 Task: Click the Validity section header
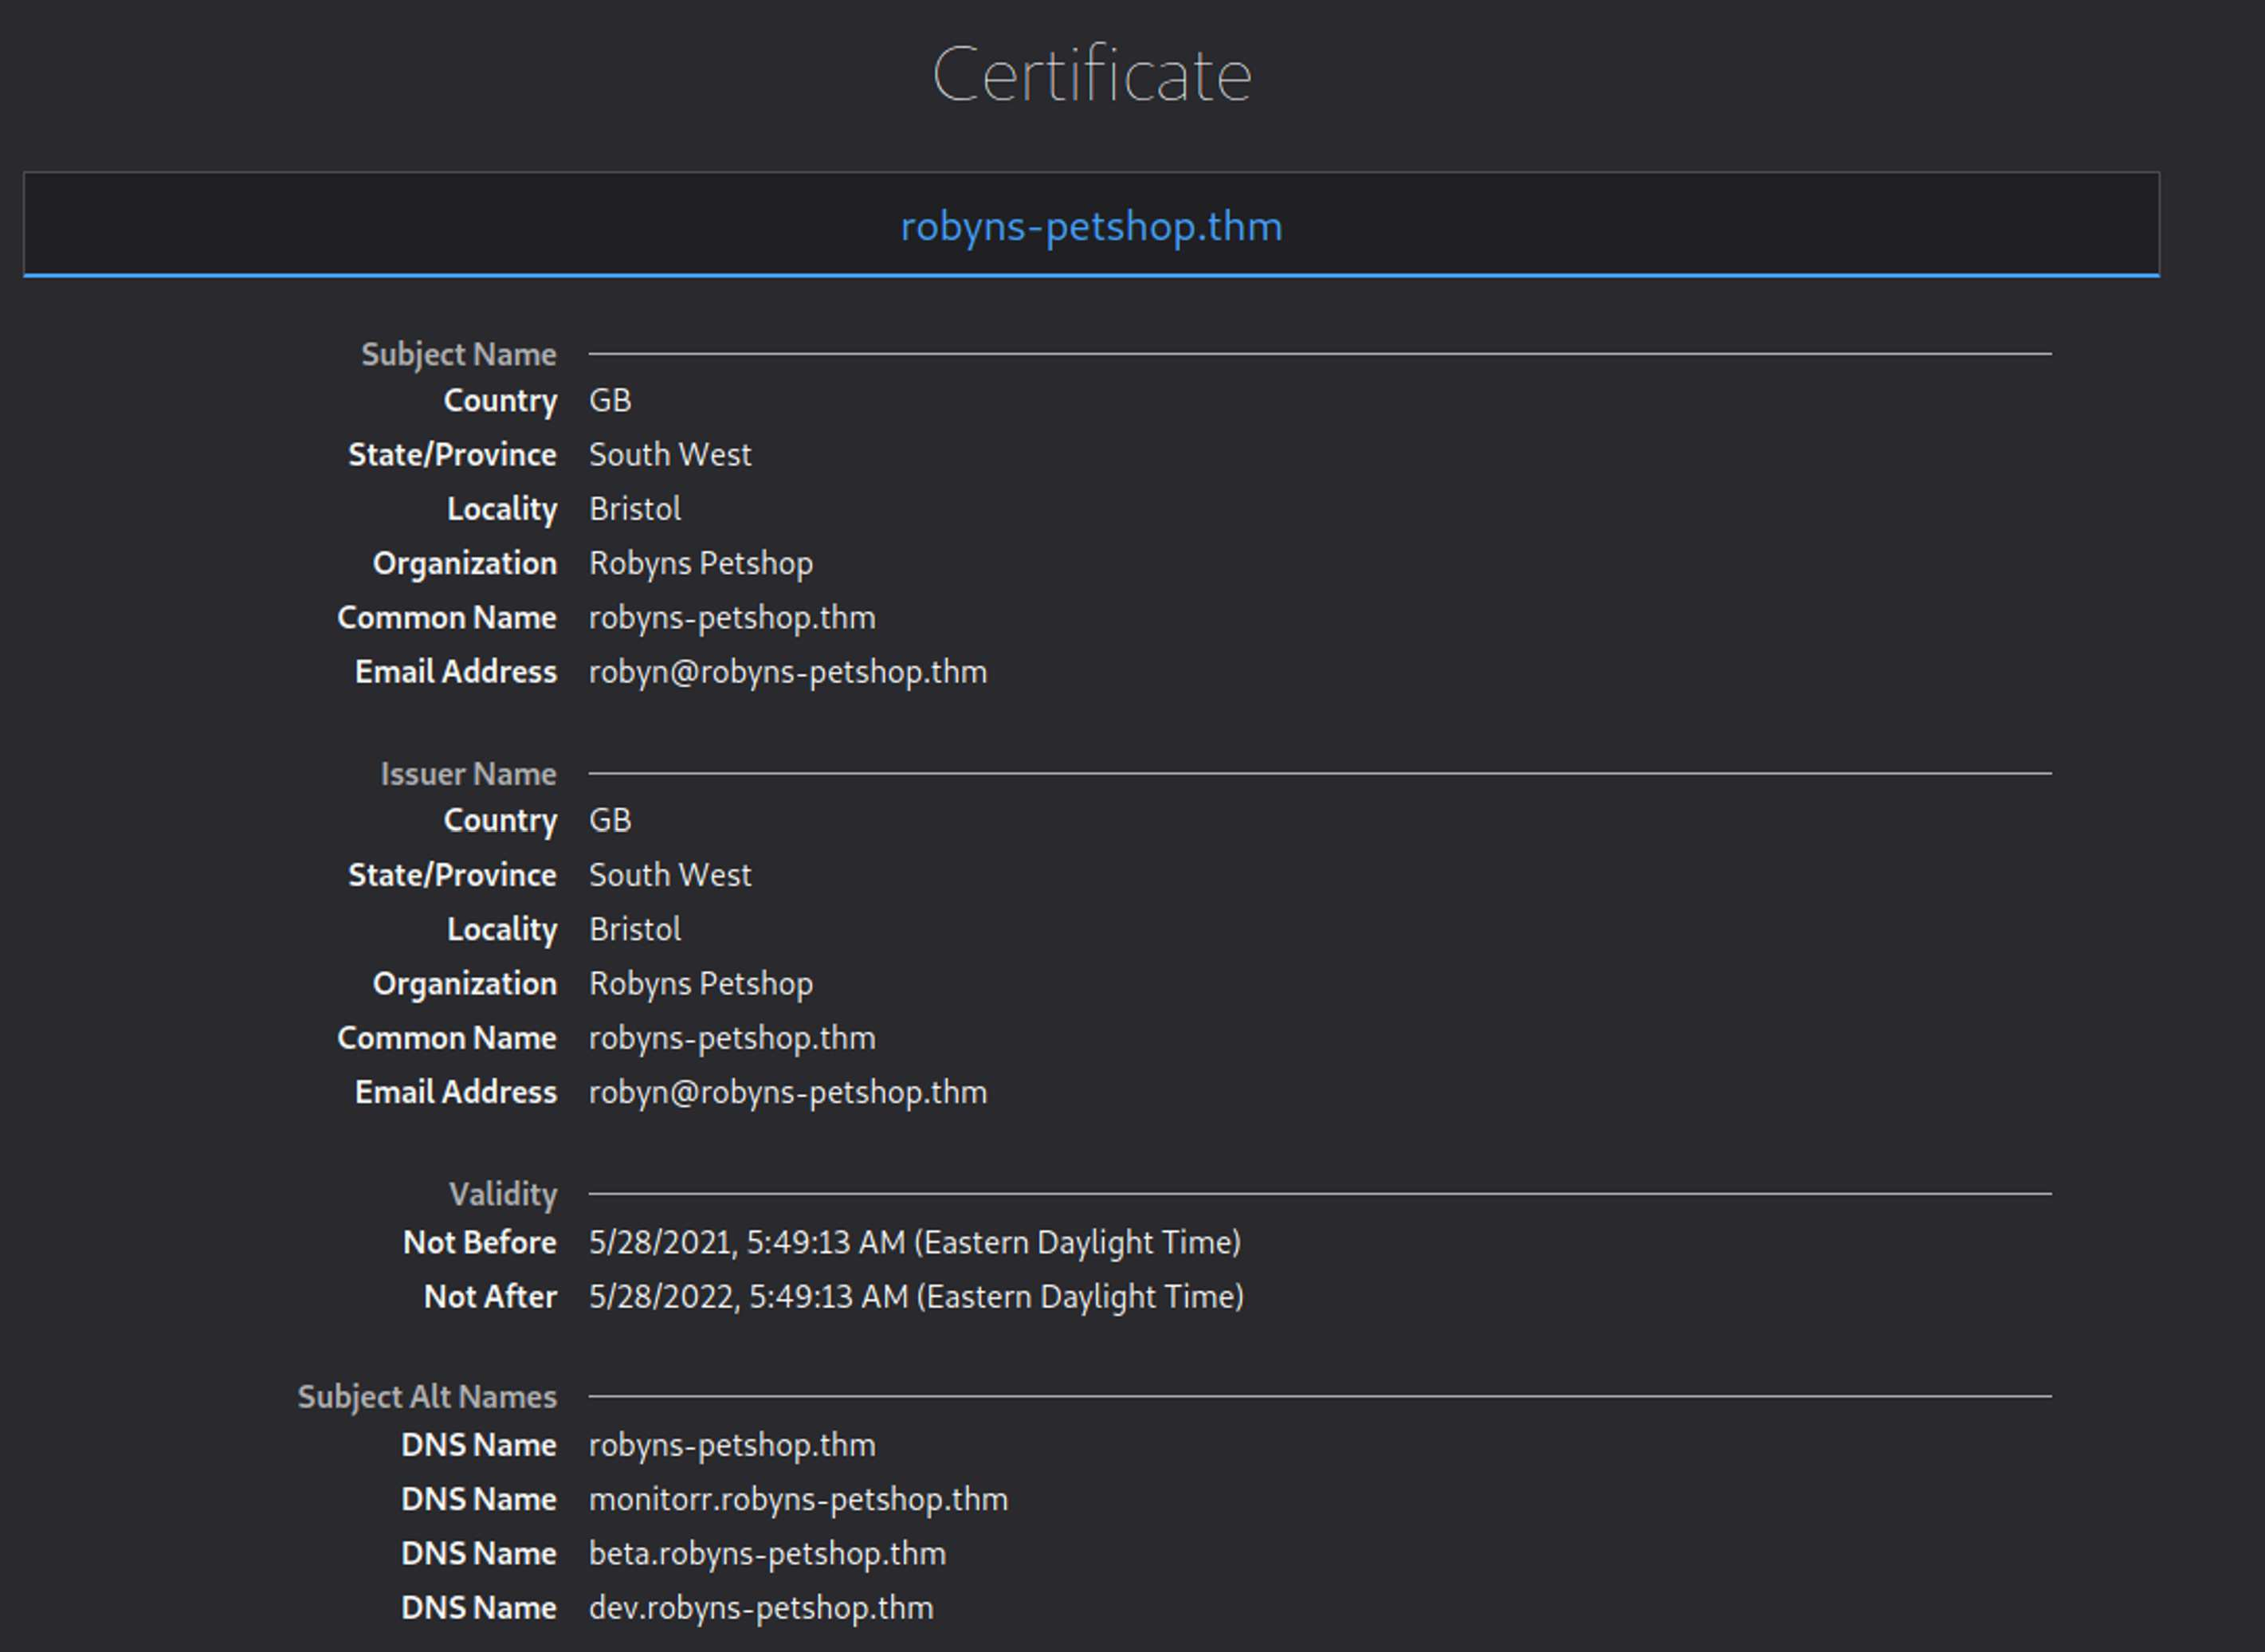pyautogui.click(x=502, y=1194)
